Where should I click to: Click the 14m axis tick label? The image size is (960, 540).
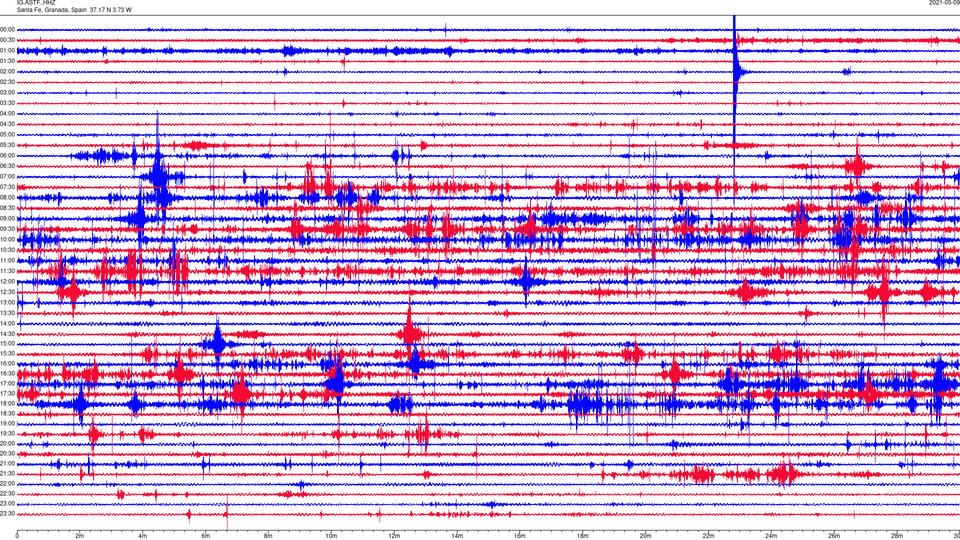tap(457, 536)
